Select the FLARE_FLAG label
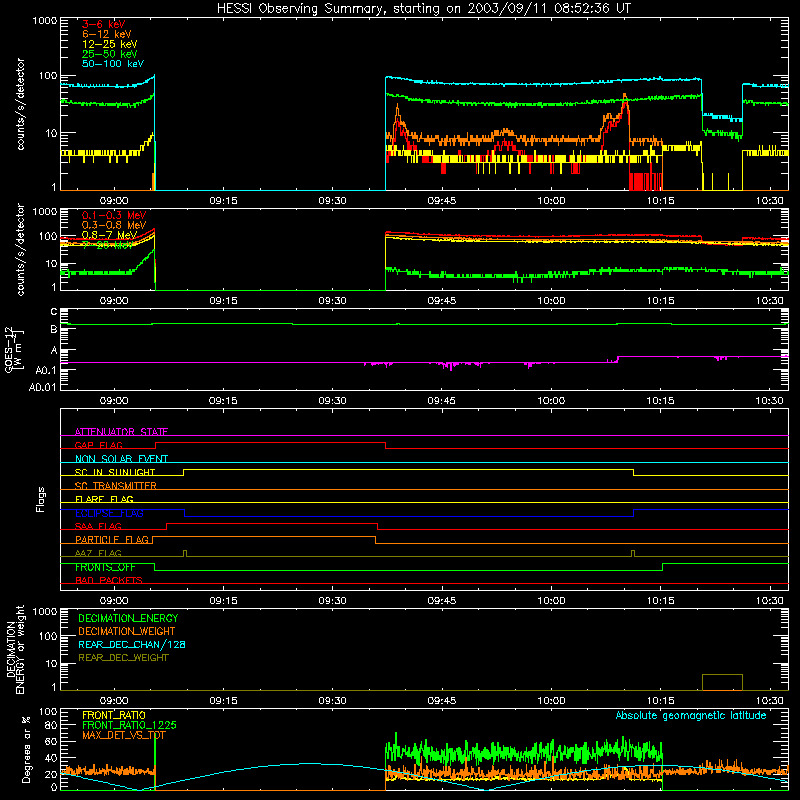 (104, 499)
